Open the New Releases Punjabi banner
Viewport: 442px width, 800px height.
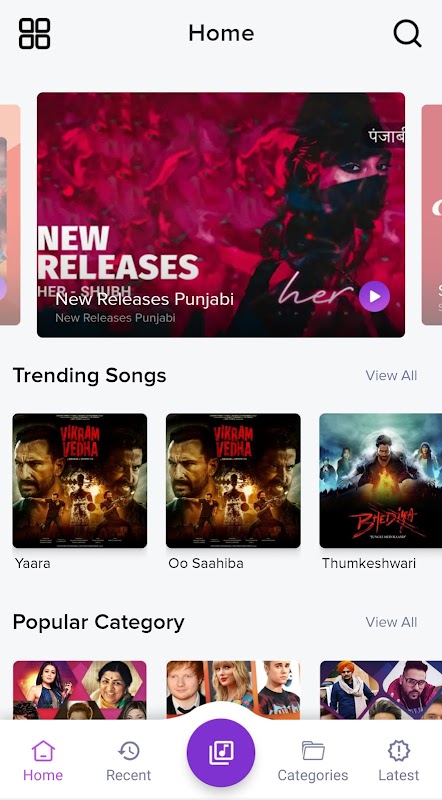pos(221,215)
